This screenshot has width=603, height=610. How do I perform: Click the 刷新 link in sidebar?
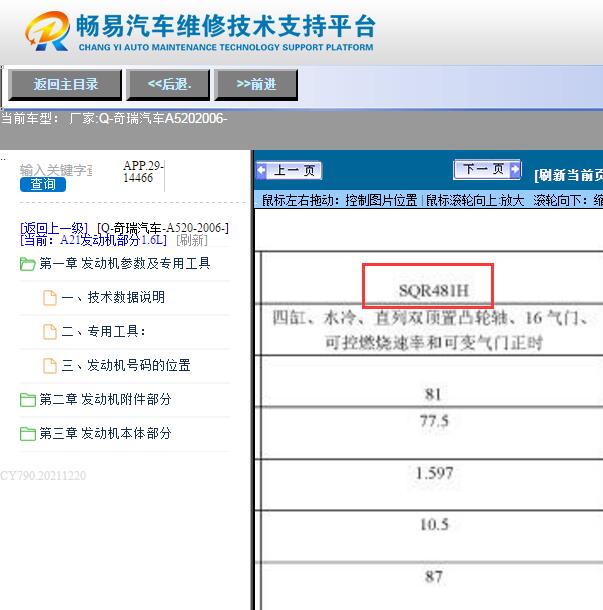click(192, 240)
